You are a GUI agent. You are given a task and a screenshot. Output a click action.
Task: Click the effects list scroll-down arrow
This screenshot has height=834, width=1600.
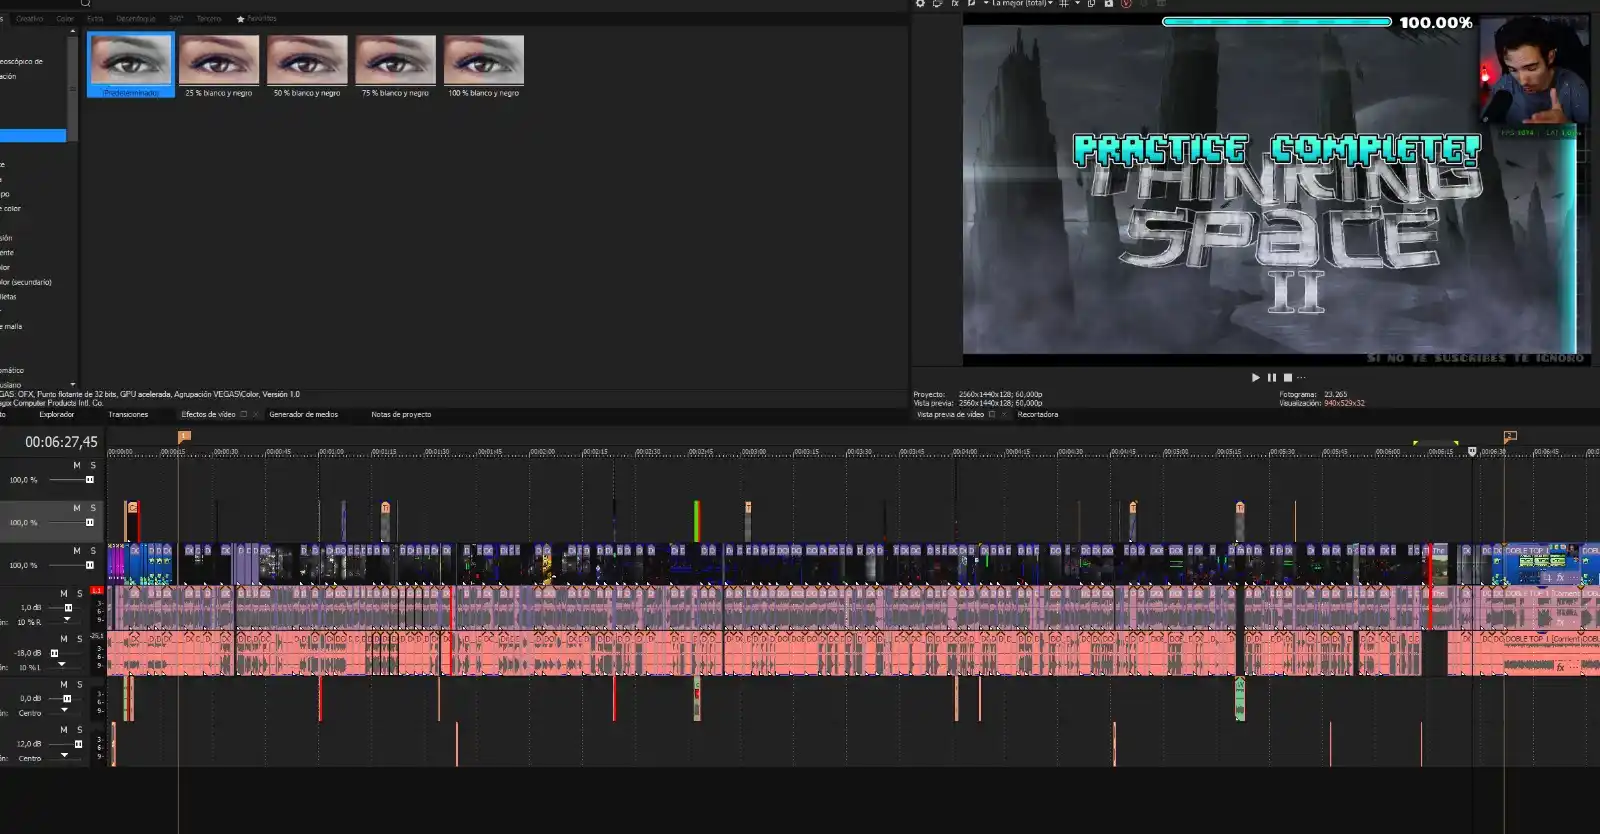click(72, 384)
